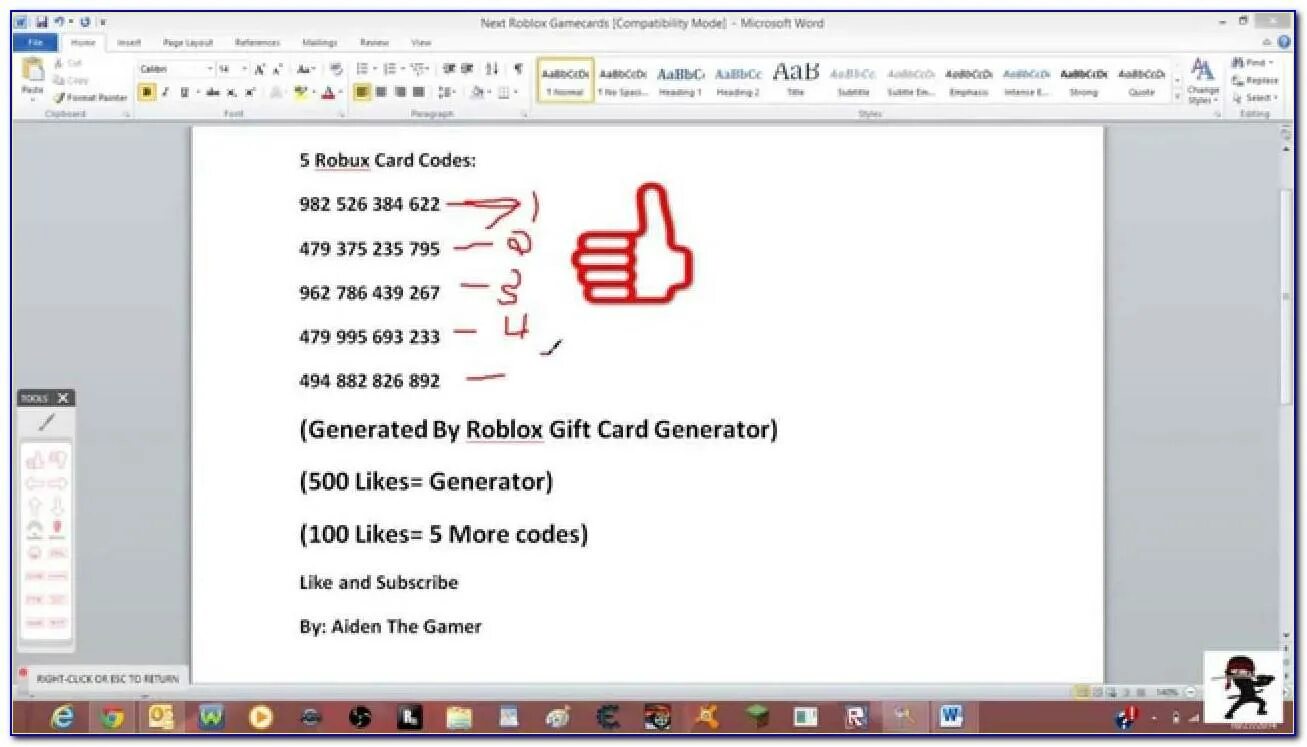Switch to the Review tab

tap(374, 43)
